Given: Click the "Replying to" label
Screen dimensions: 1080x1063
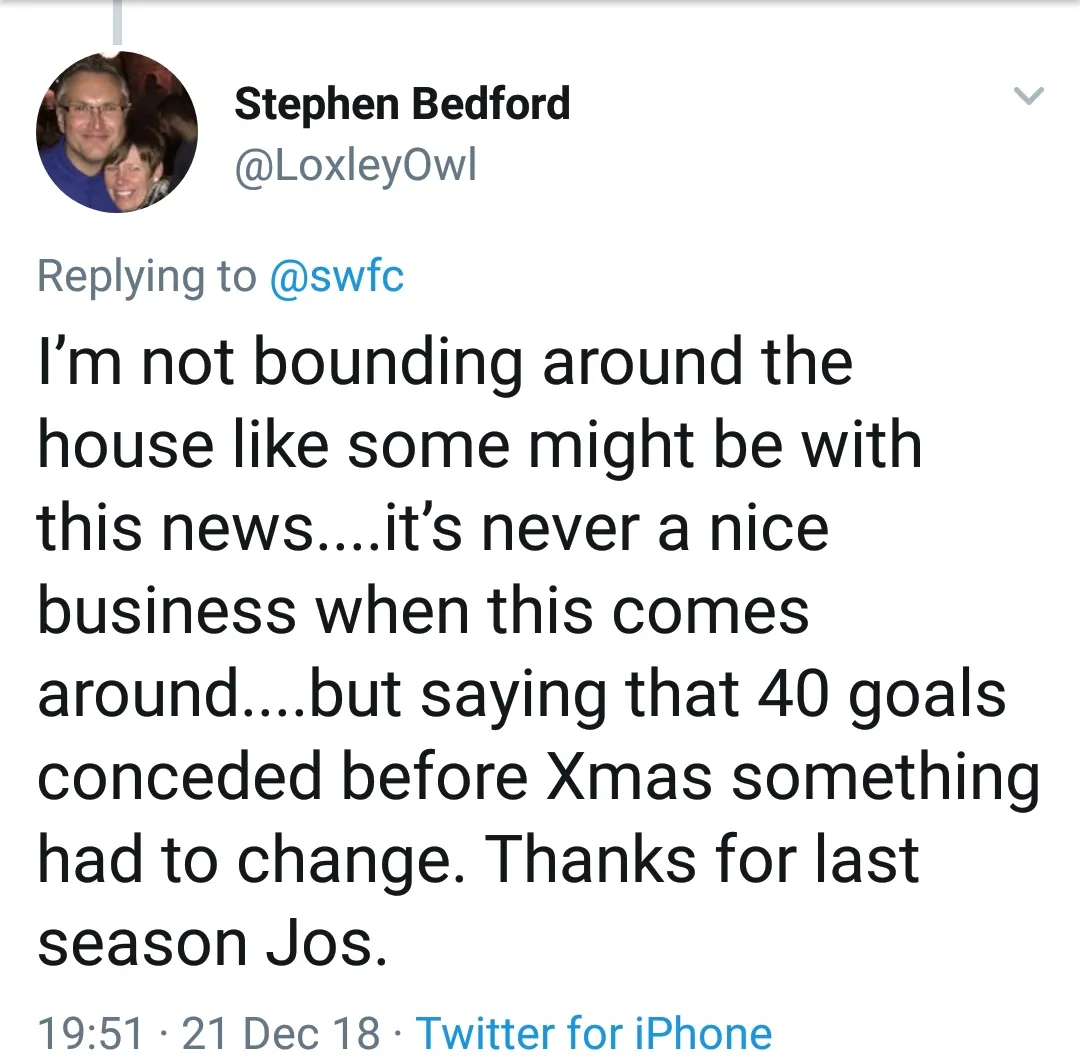Looking at the screenshot, I should point(146,275).
